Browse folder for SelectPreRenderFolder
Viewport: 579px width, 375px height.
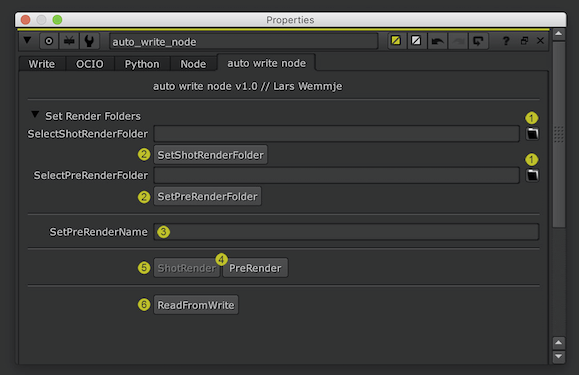pos(532,175)
